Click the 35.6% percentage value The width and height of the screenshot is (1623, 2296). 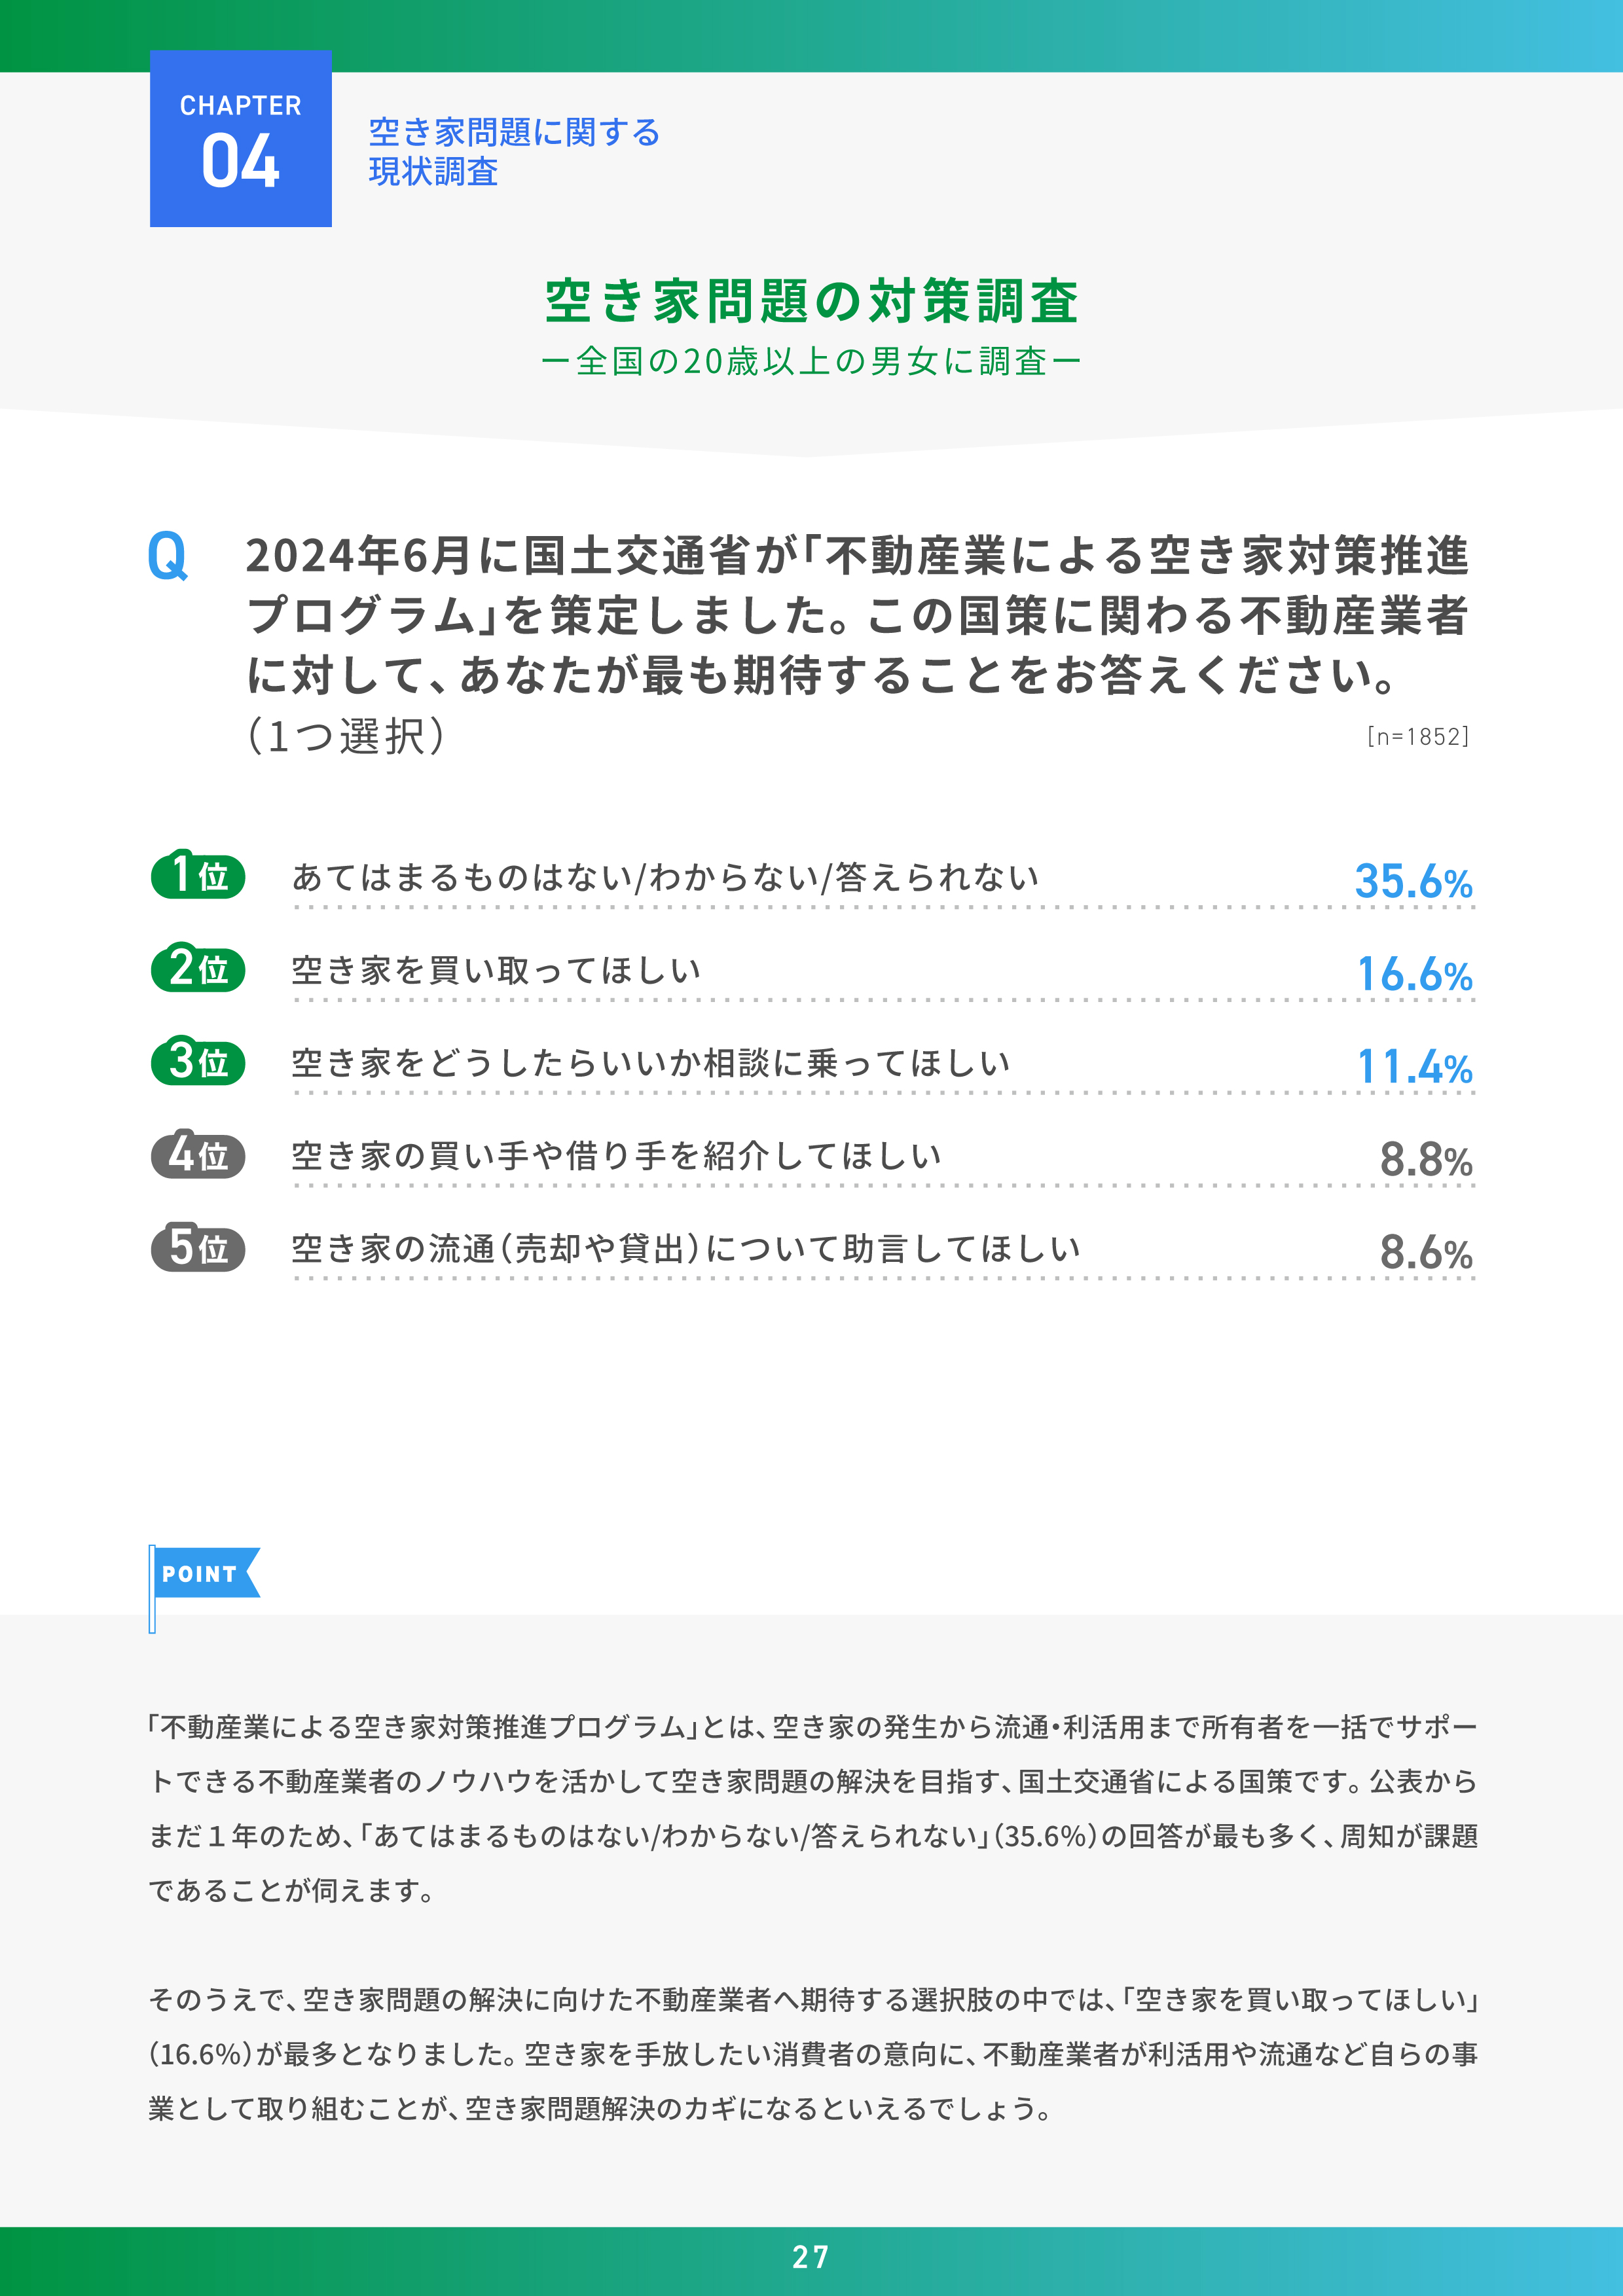point(1413,882)
